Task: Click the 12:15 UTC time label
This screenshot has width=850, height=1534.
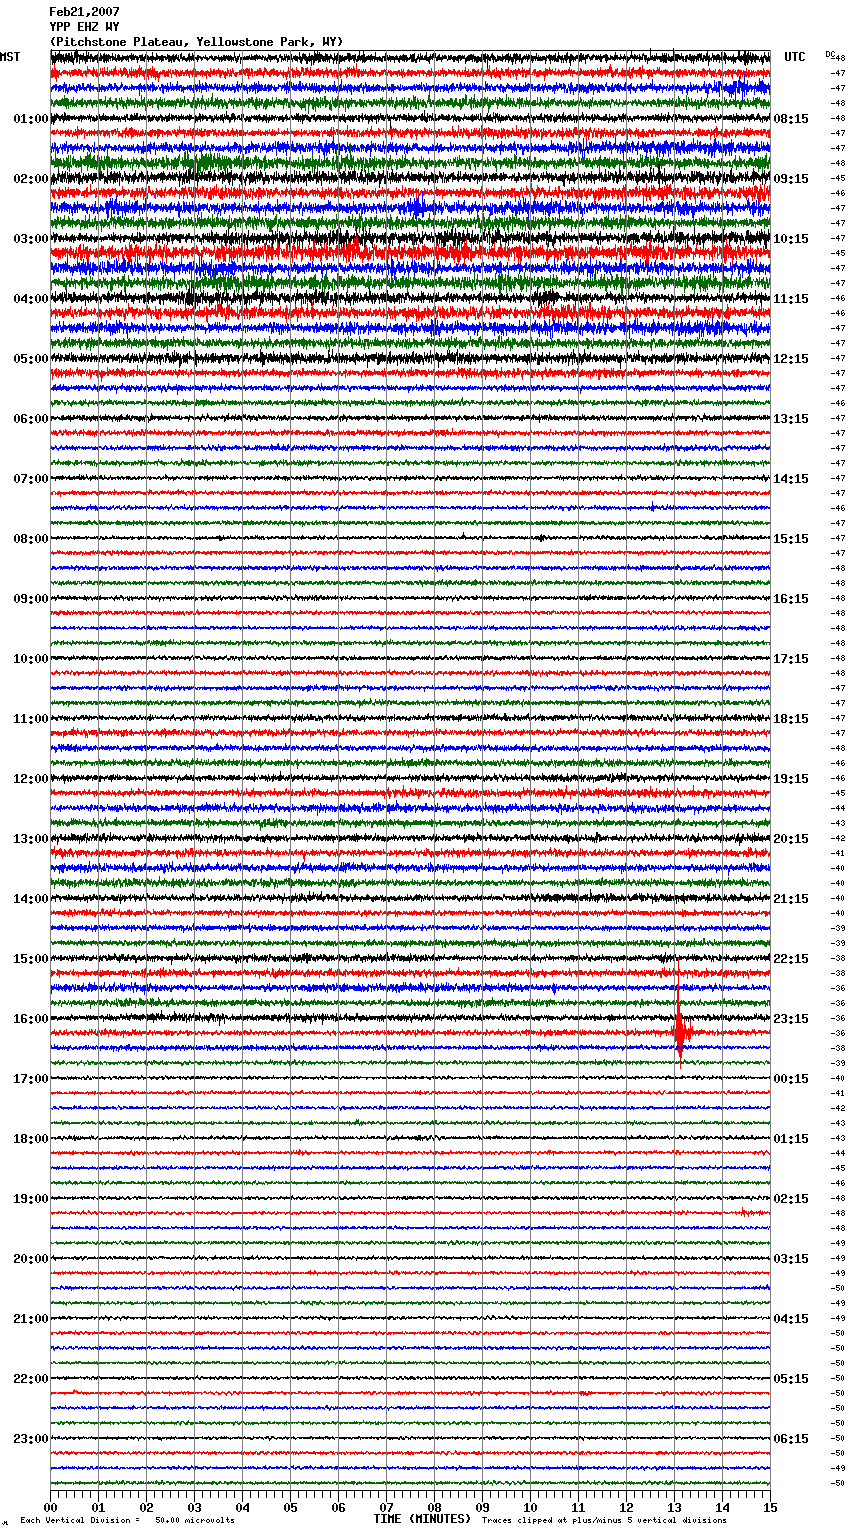Action: (x=791, y=359)
